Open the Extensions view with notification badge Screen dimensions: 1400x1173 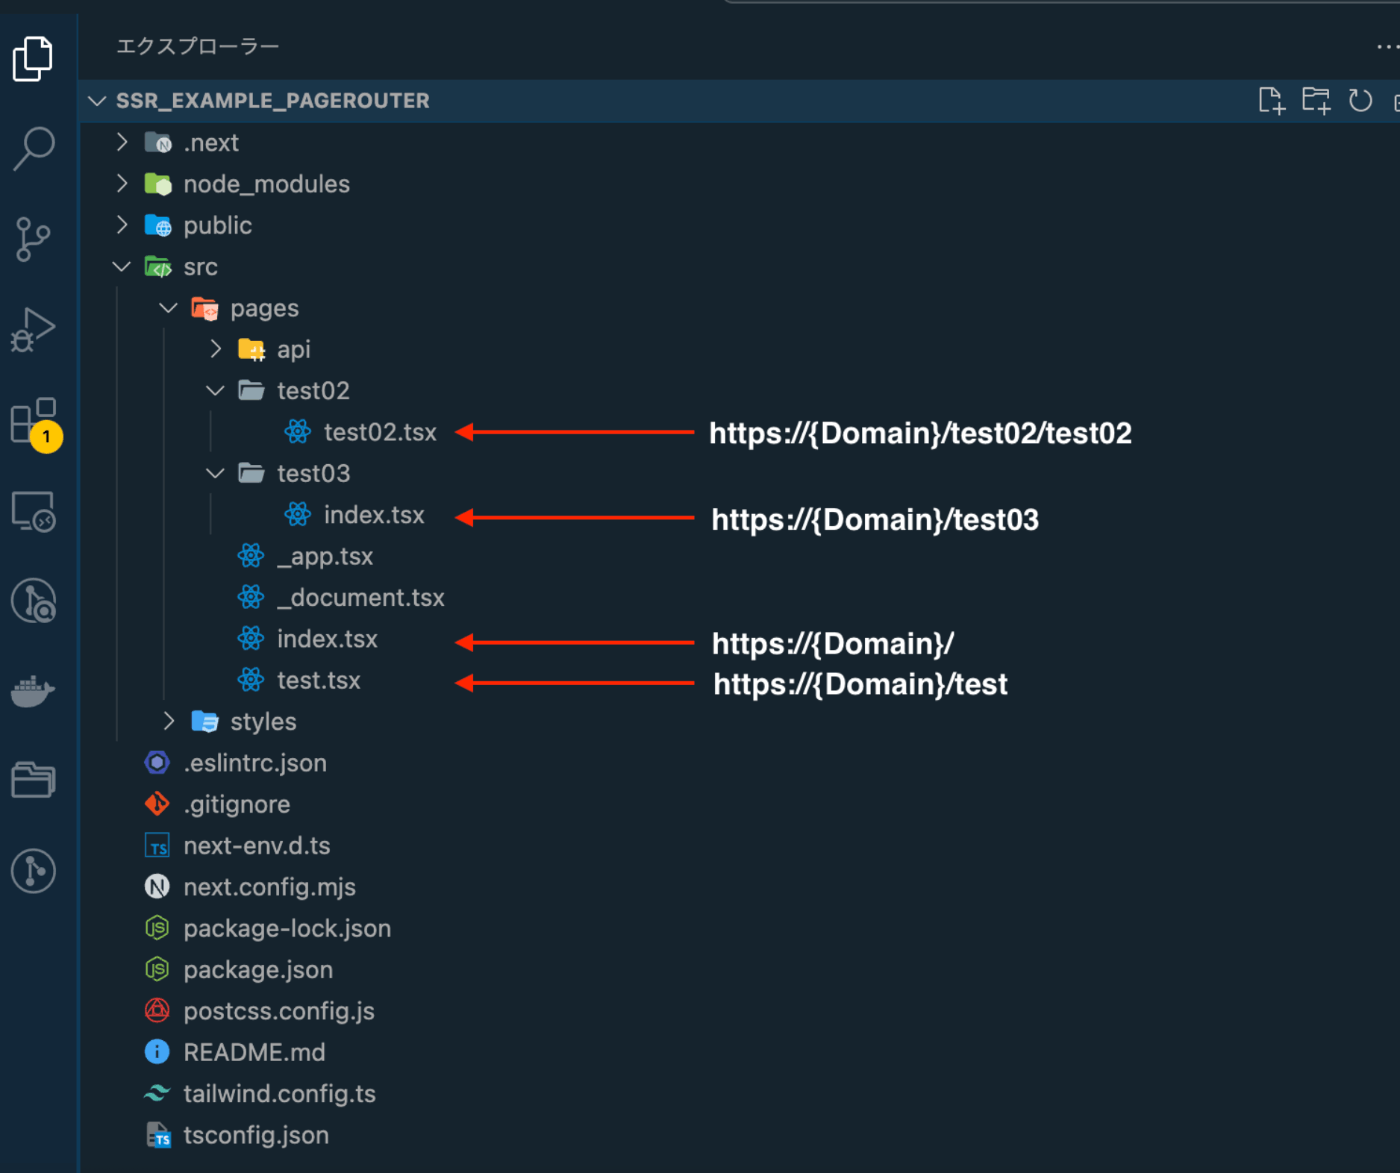tap(33, 421)
